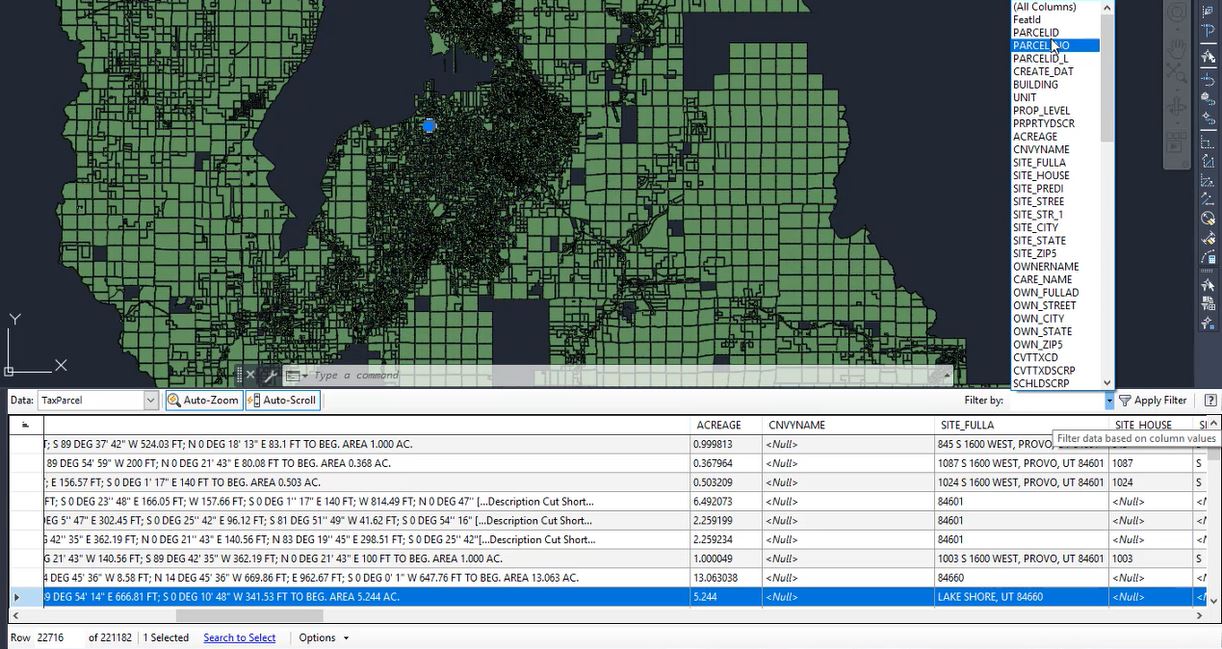Viewport: 1222px width, 649px height.
Task: Click the Search to Select link
Action: (239, 637)
